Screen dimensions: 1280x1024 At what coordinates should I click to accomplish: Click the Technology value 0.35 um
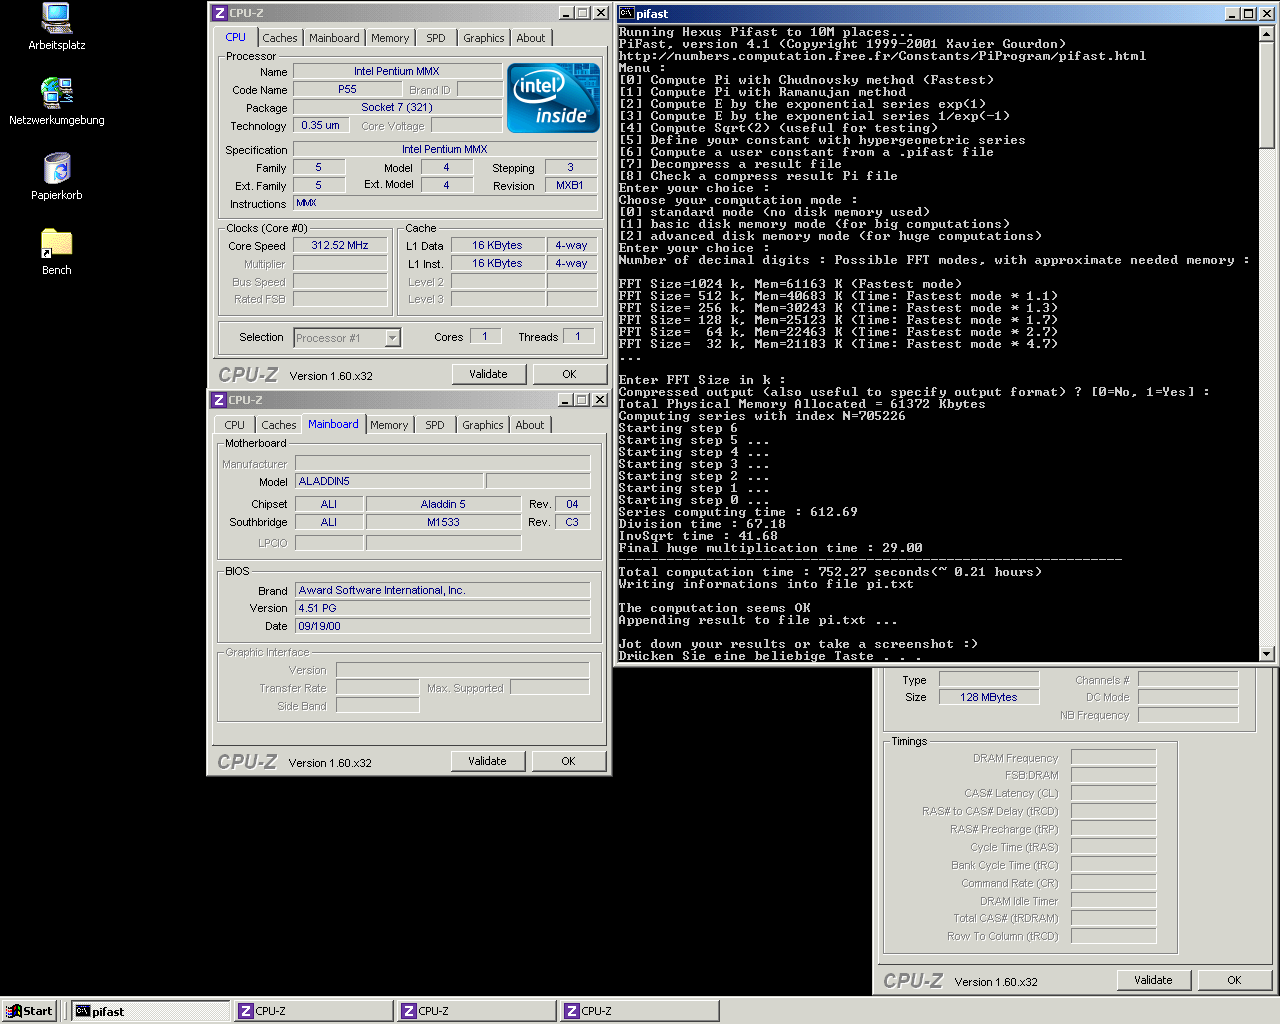321,125
